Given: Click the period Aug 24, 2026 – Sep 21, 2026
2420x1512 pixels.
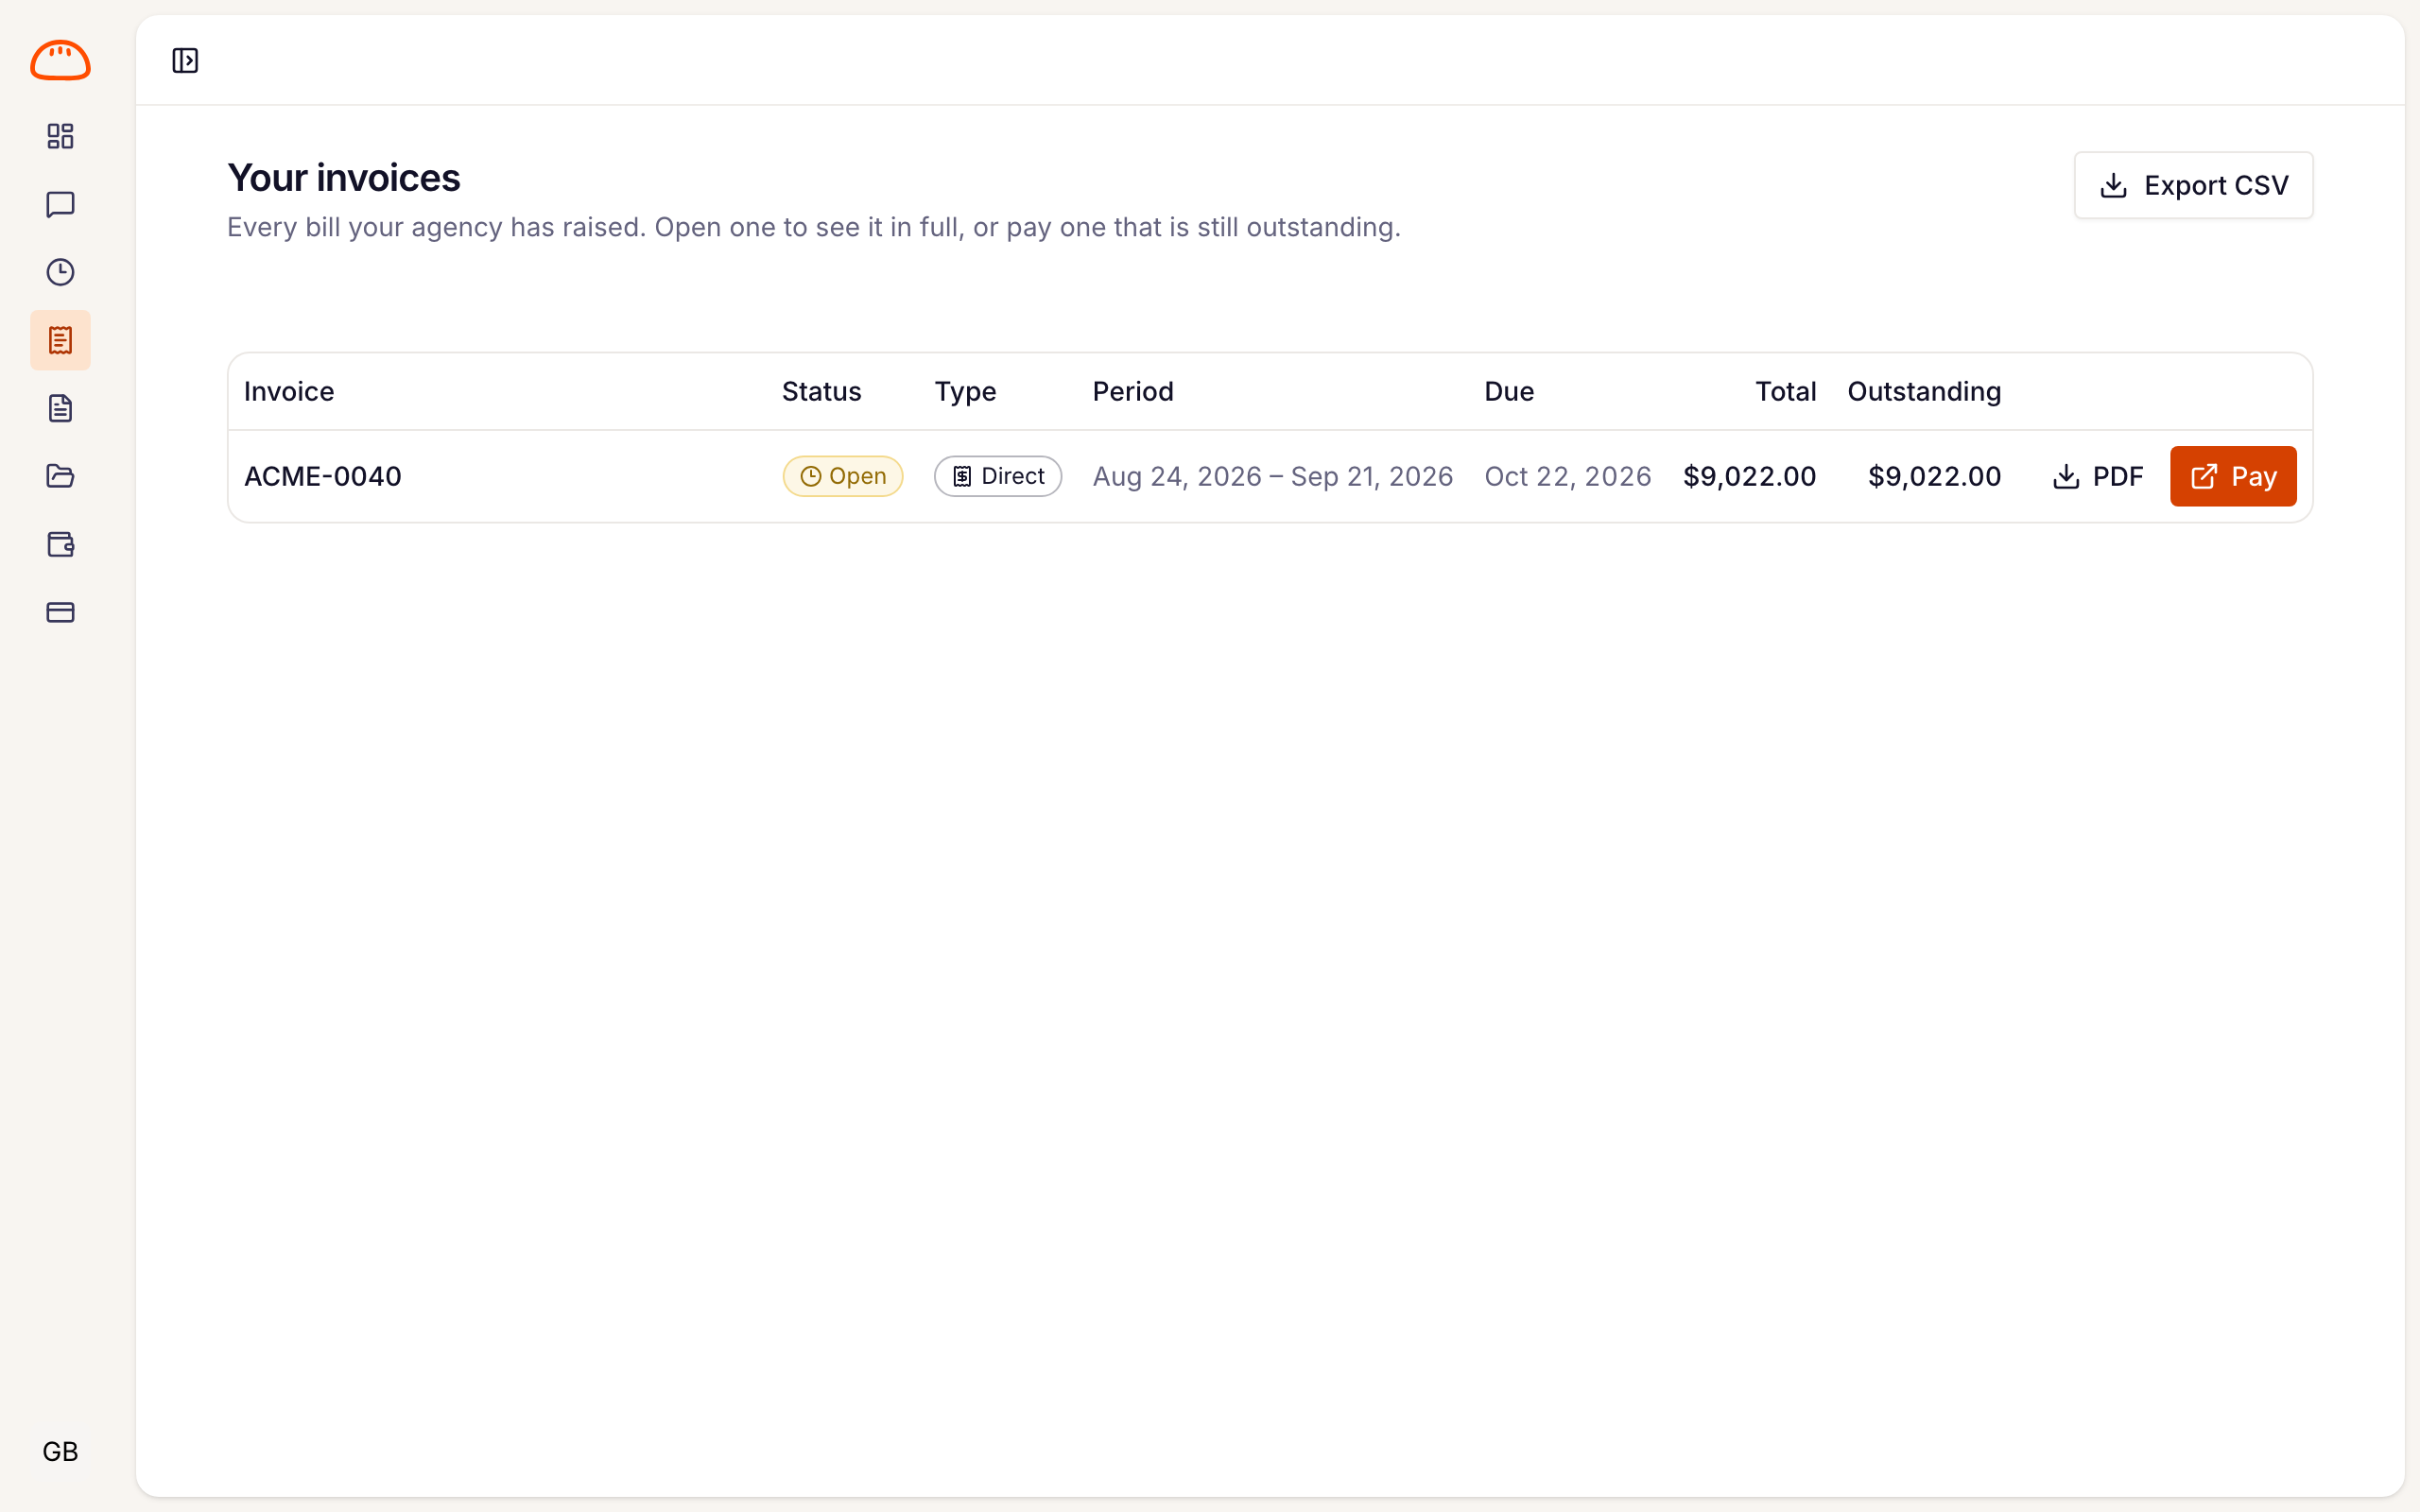Looking at the screenshot, I should click(1272, 476).
